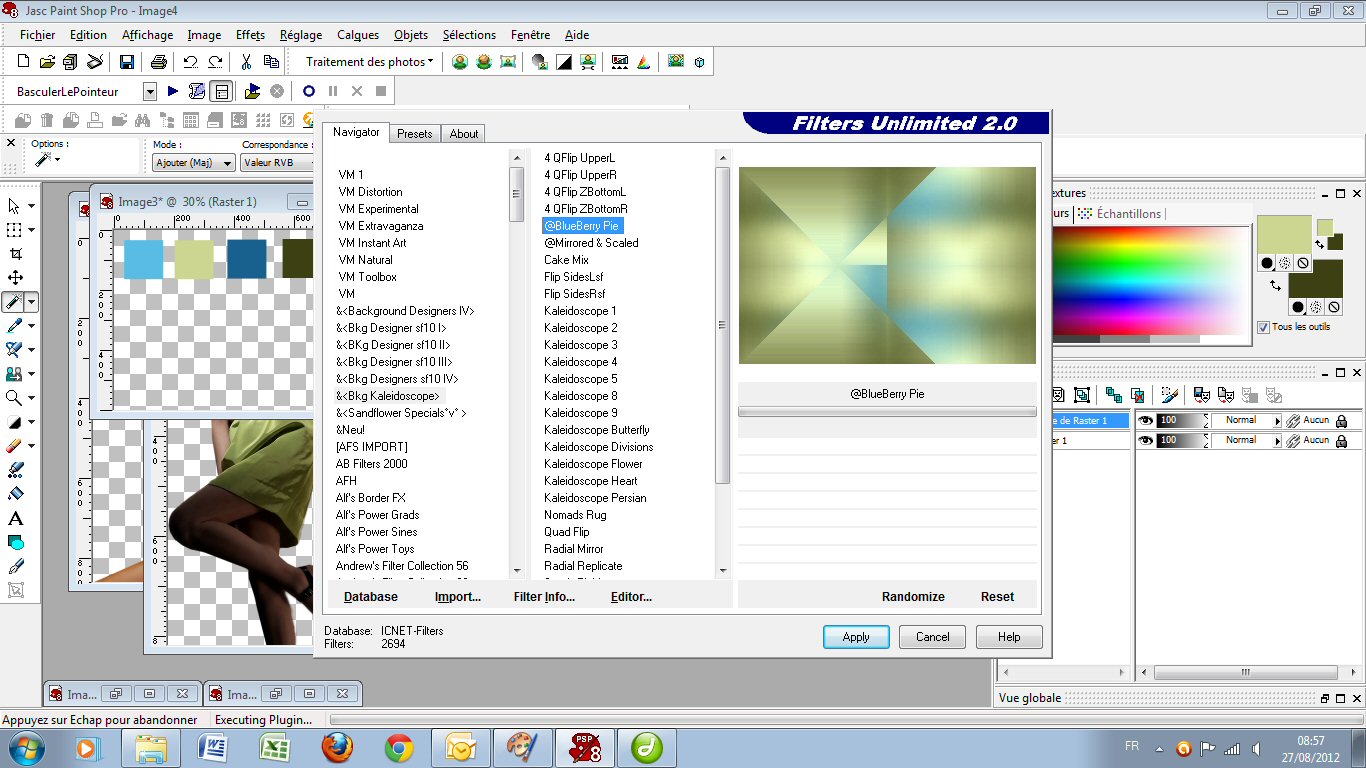
Task: Select the Dropper color picker tool
Action: click(15, 326)
